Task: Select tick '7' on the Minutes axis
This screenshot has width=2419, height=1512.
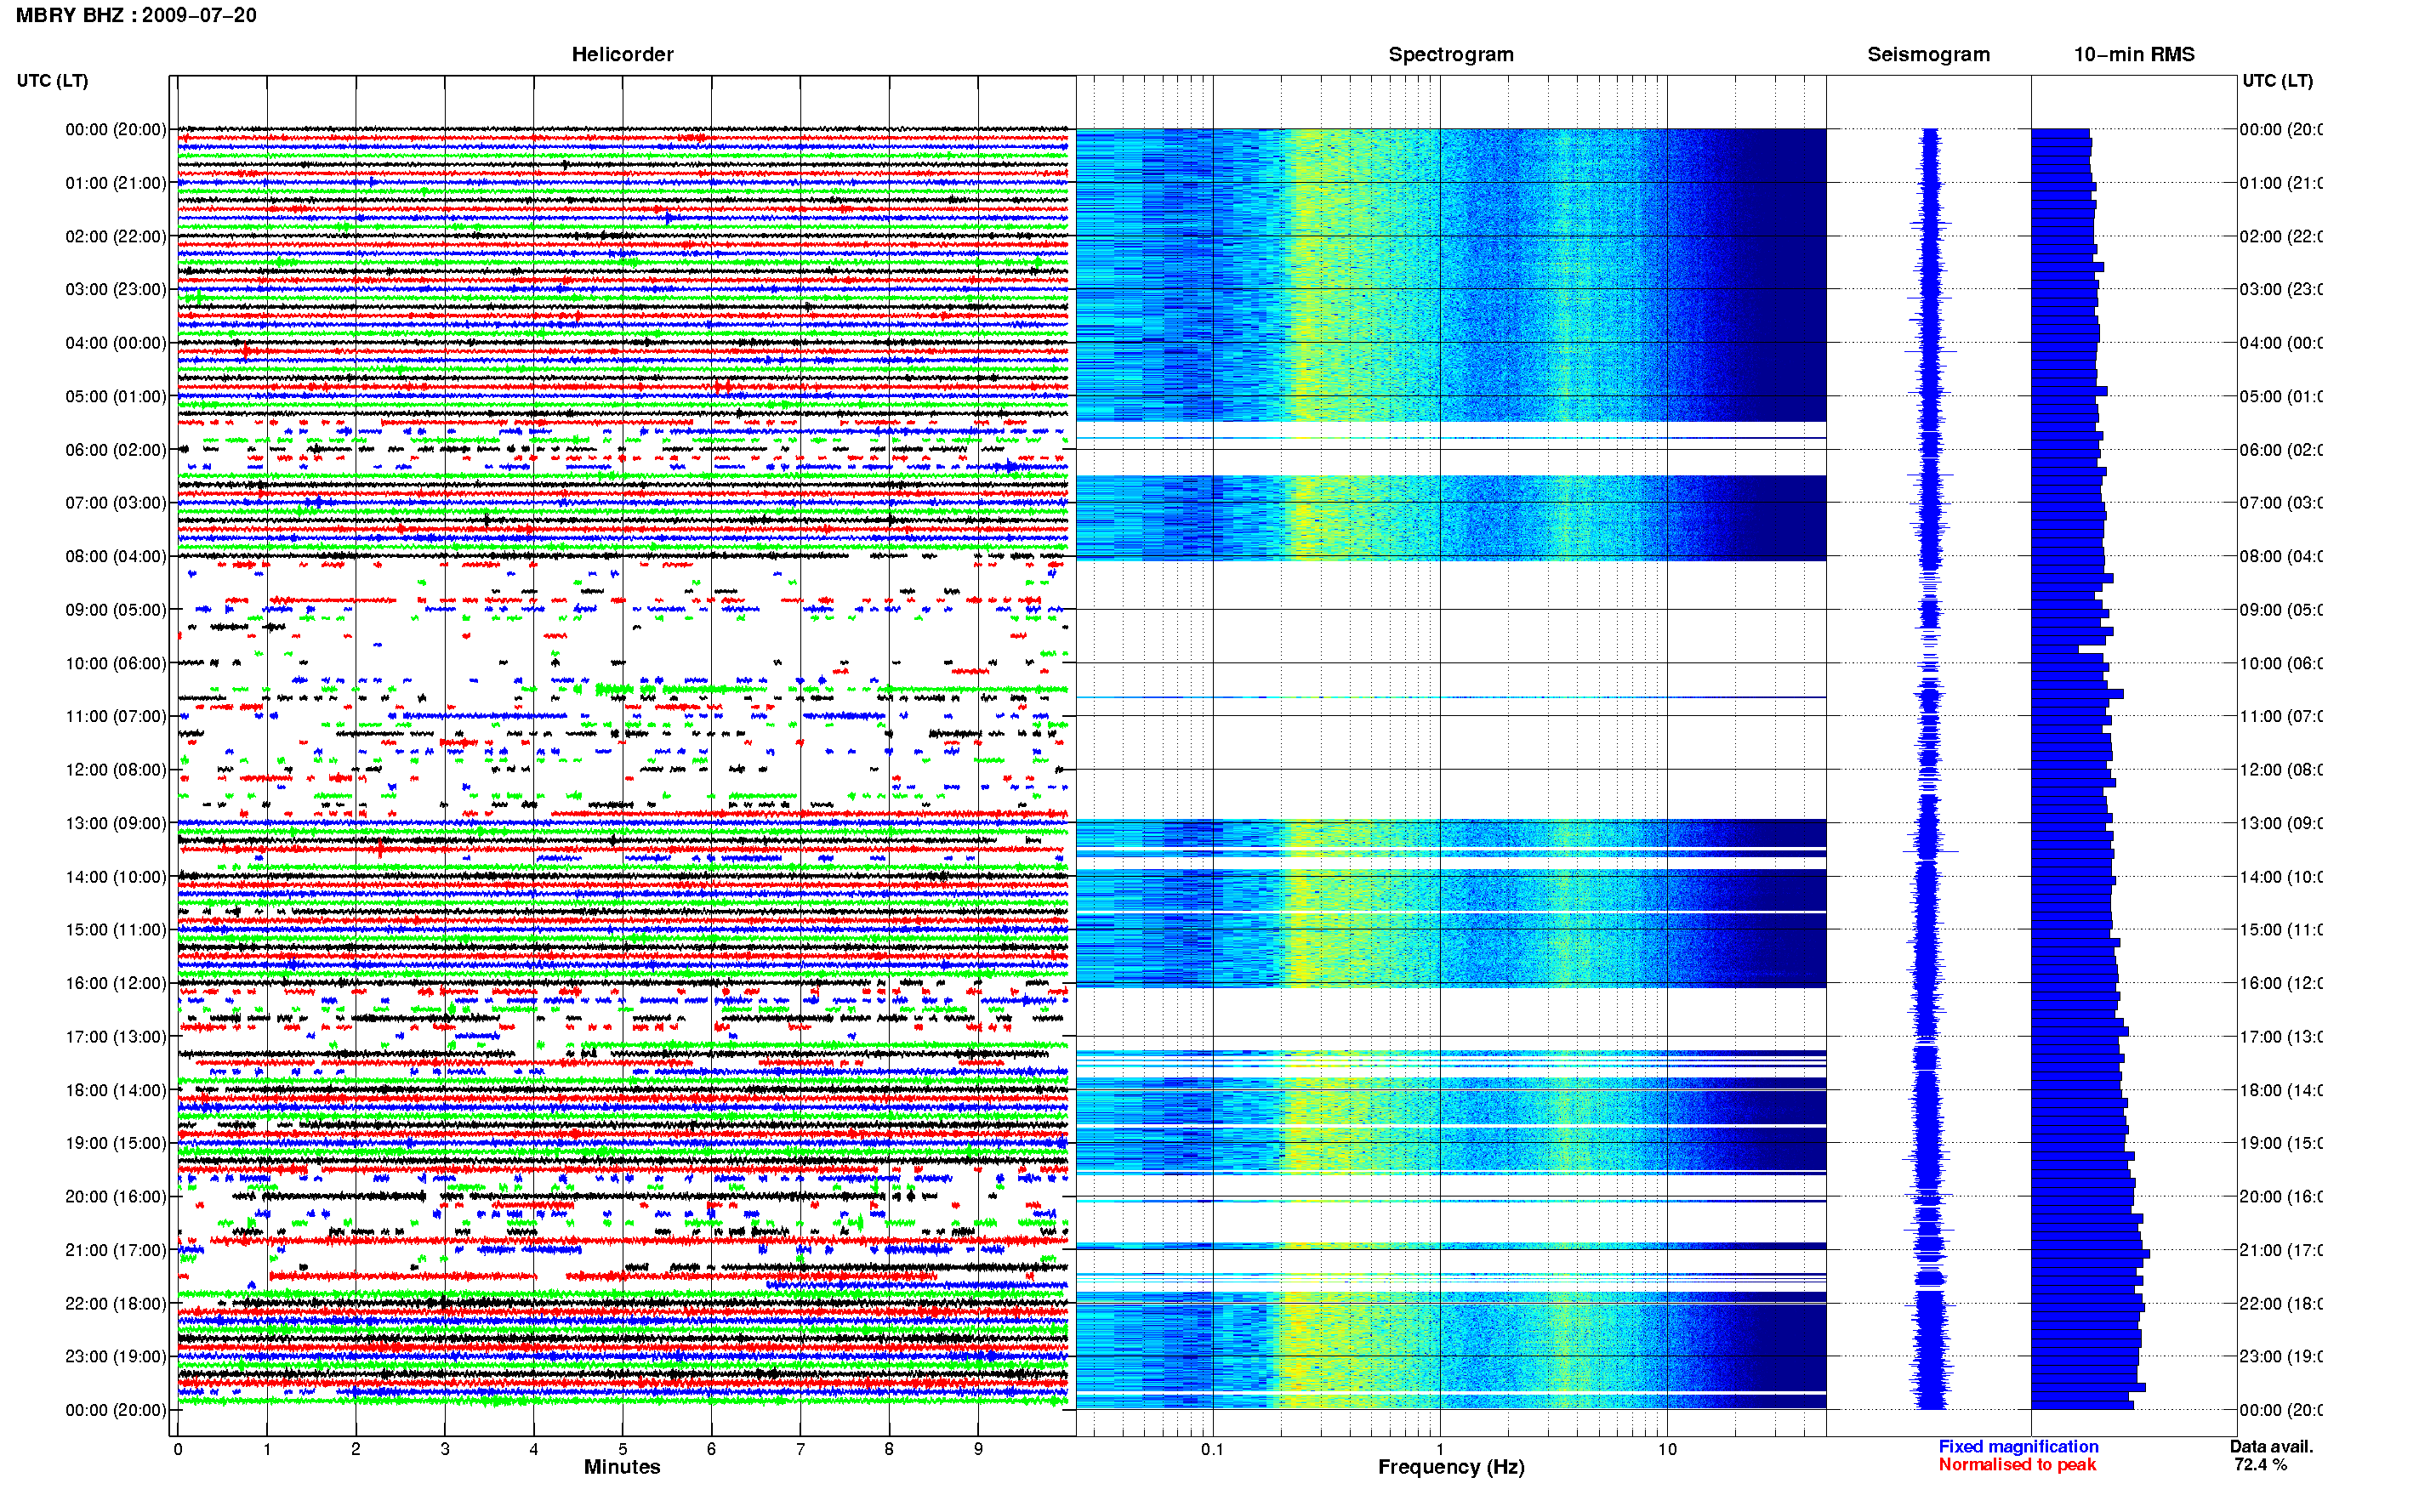Action: pyautogui.click(x=800, y=1449)
